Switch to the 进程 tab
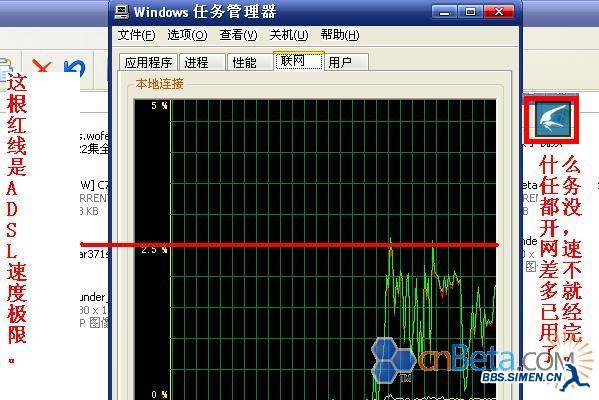 [x=202, y=62]
